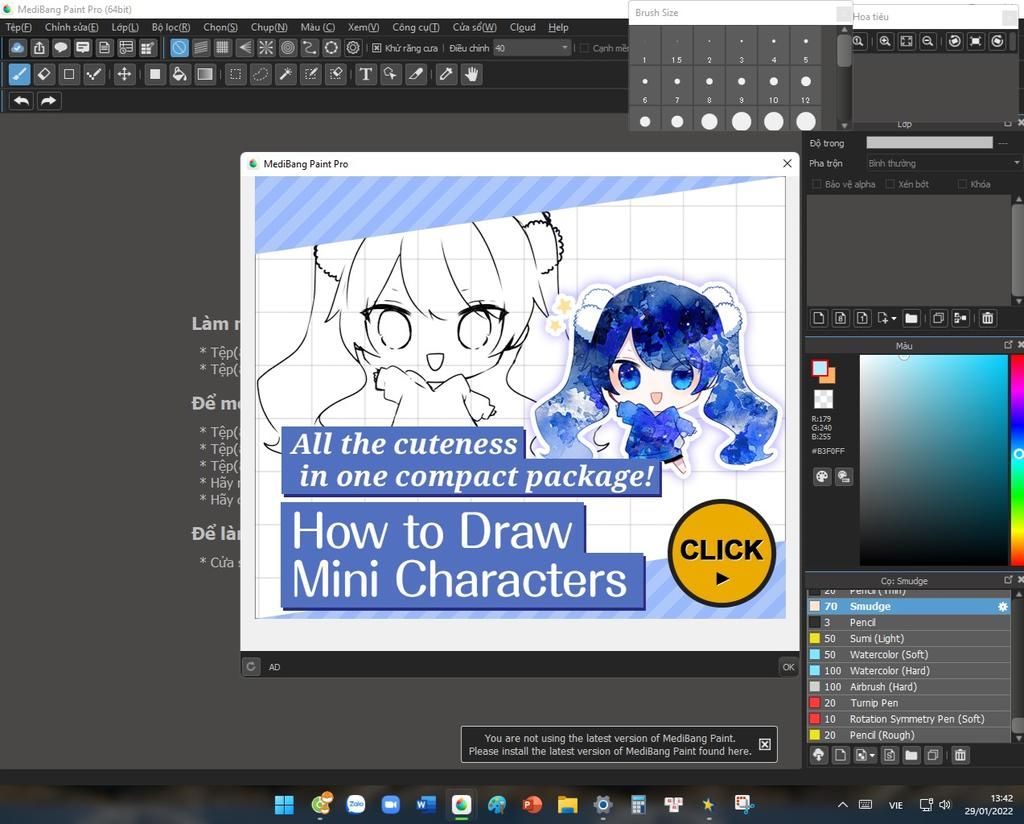Click the Redo arrow button
This screenshot has width=1024, height=824.
[x=48, y=101]
